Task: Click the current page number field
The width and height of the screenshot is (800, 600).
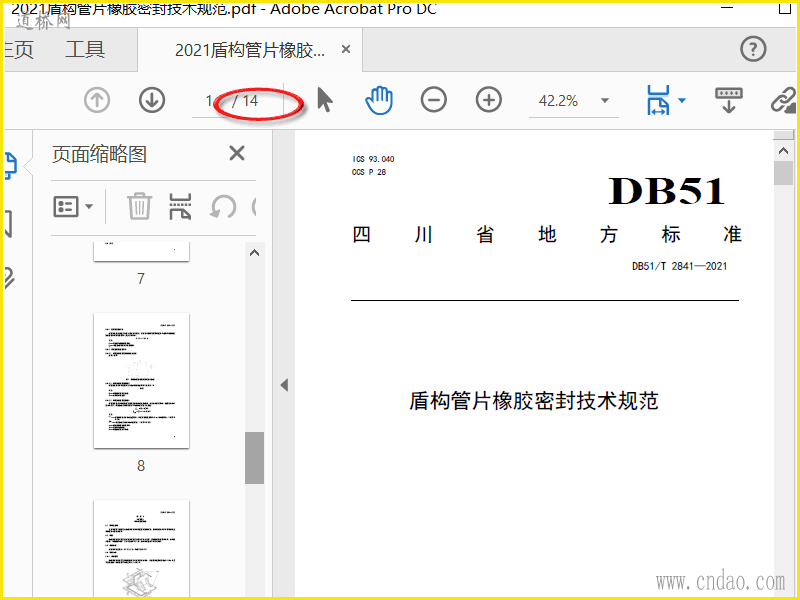Action: (210, 101)
